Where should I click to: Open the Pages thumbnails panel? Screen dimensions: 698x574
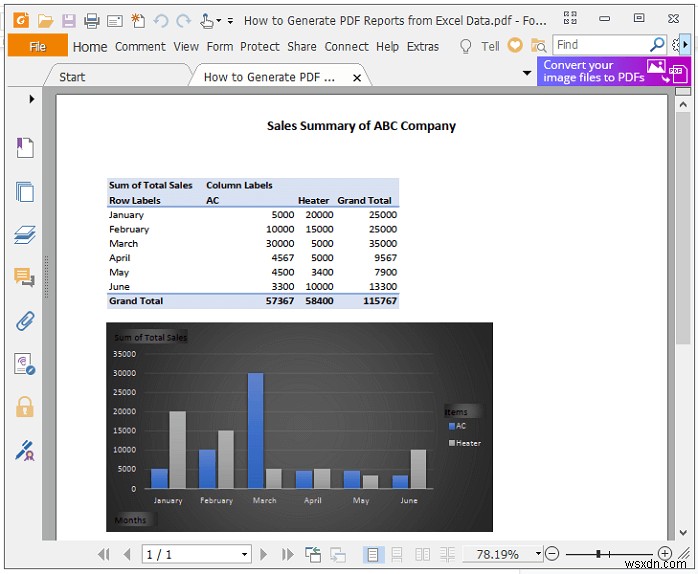[x=25, y=191]
